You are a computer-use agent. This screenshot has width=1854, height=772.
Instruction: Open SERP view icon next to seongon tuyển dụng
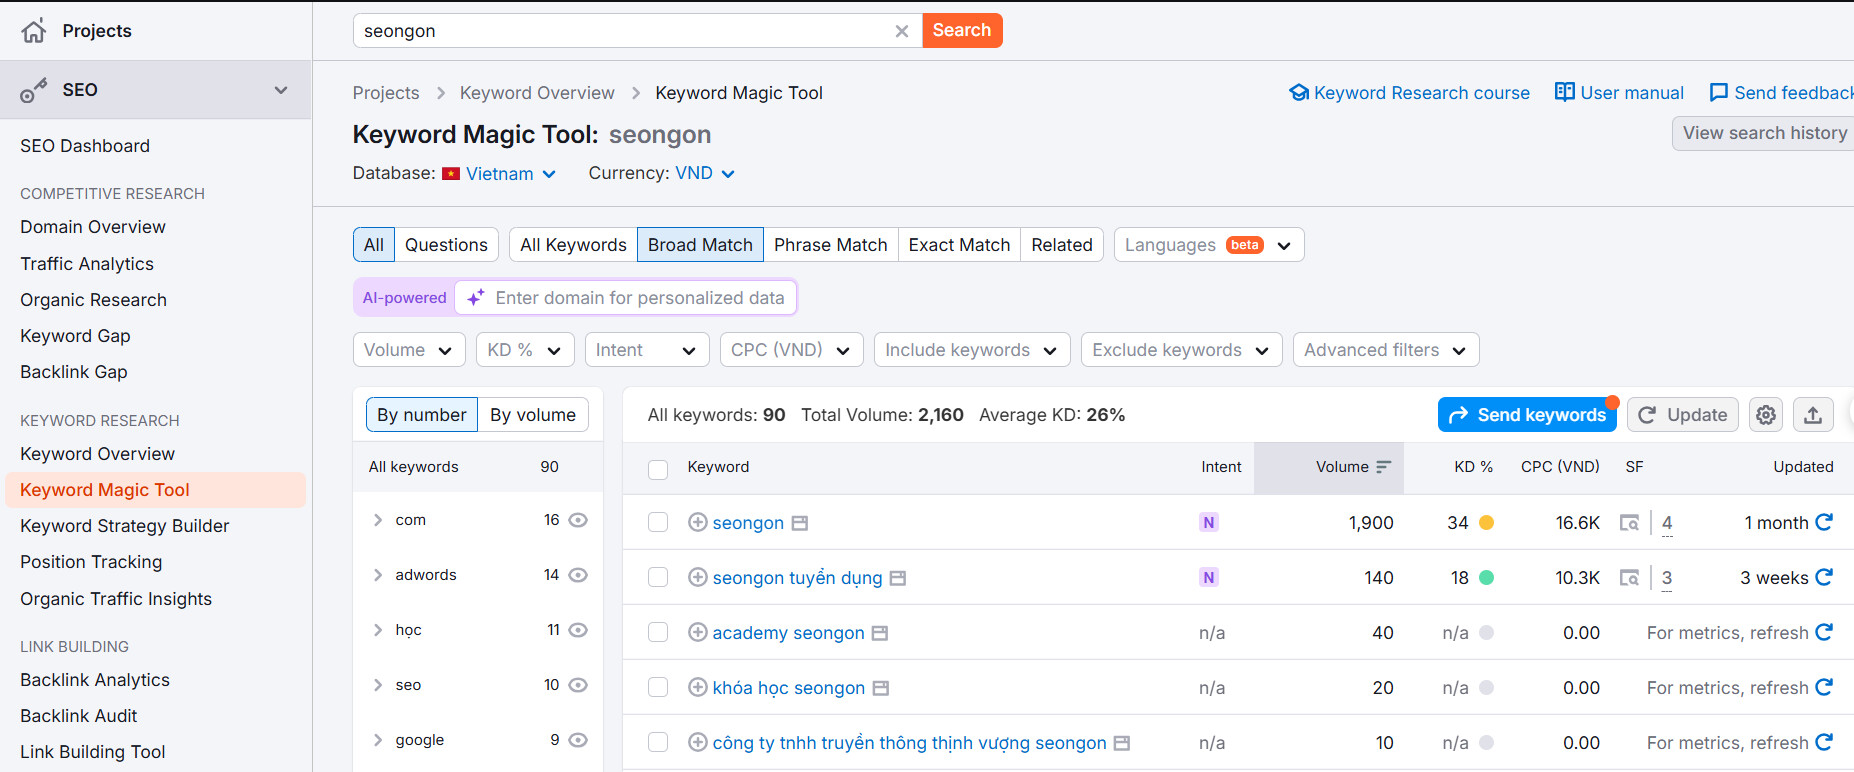pos(898,578)
